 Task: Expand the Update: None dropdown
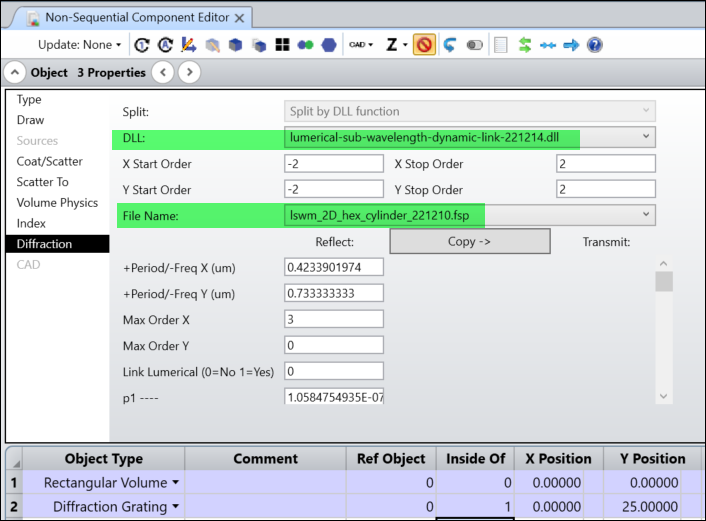pyautogui.click(x=80, y=45)
